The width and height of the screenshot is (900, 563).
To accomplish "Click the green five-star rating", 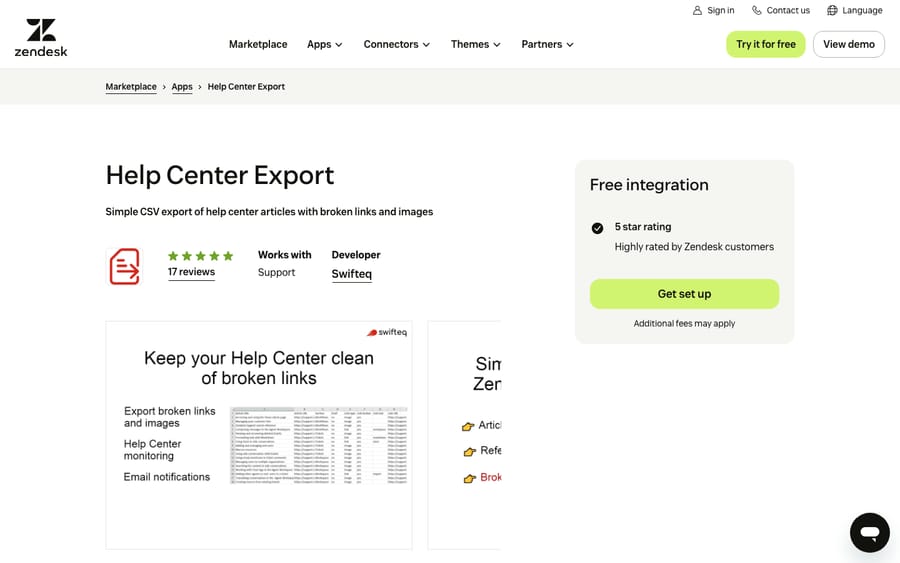I will pos(200,256).
